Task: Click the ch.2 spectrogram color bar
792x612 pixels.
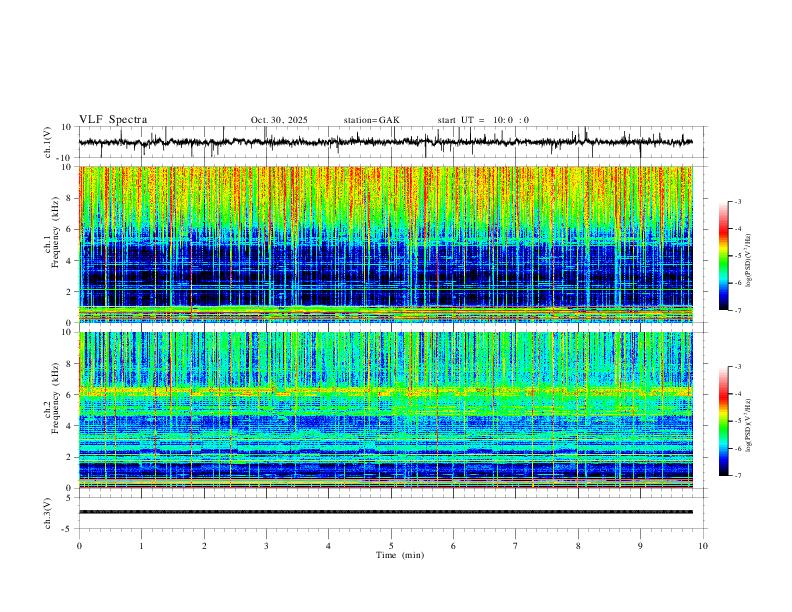Action: click(724, 421)
